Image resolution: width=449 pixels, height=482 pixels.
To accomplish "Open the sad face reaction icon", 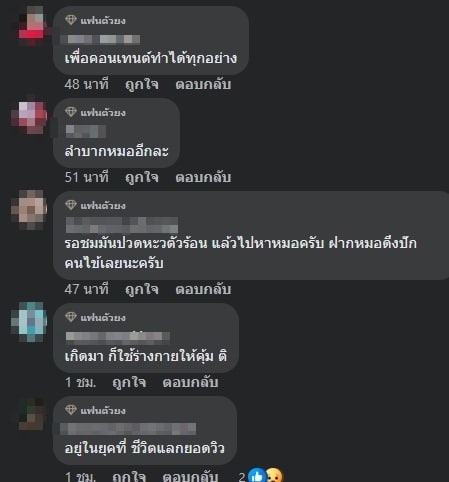I will coord(275,476).
